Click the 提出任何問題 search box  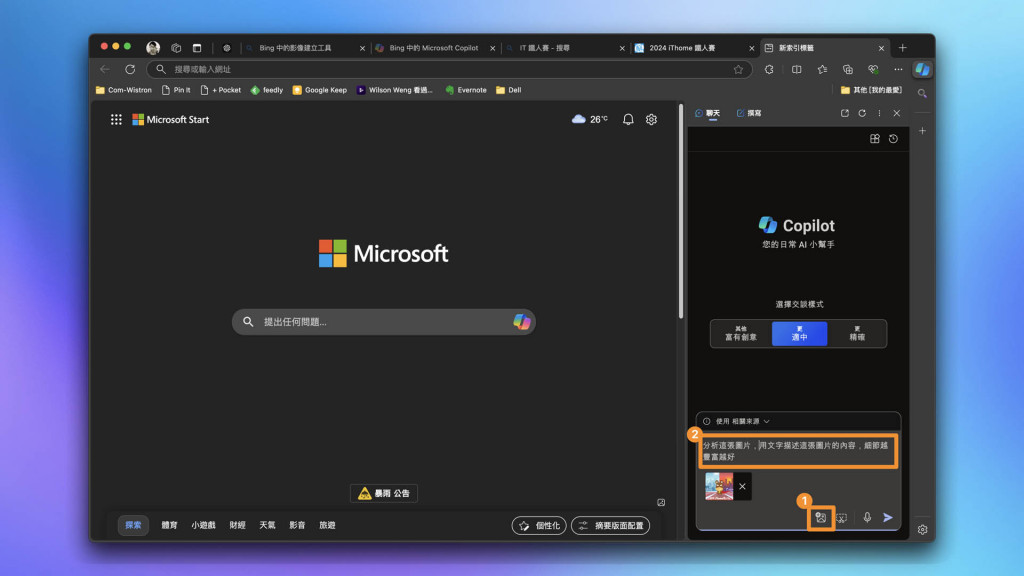click(384, 322)
